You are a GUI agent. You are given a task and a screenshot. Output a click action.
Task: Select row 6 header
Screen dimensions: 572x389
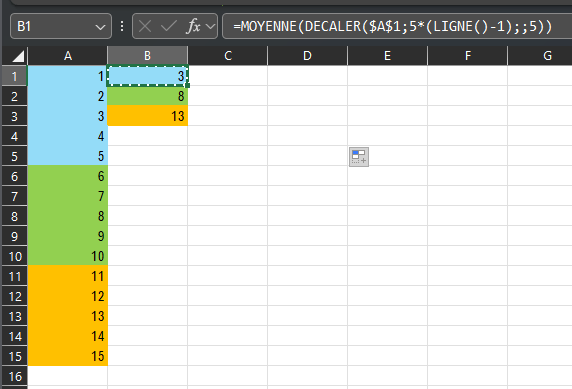[14, 176]
